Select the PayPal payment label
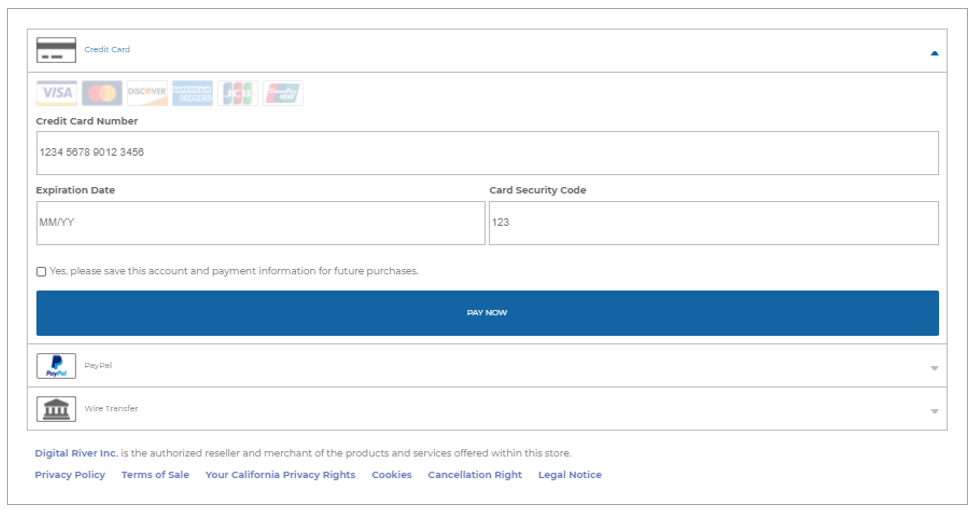This screenshot has width=977, height=512. (x=98, y=366)
